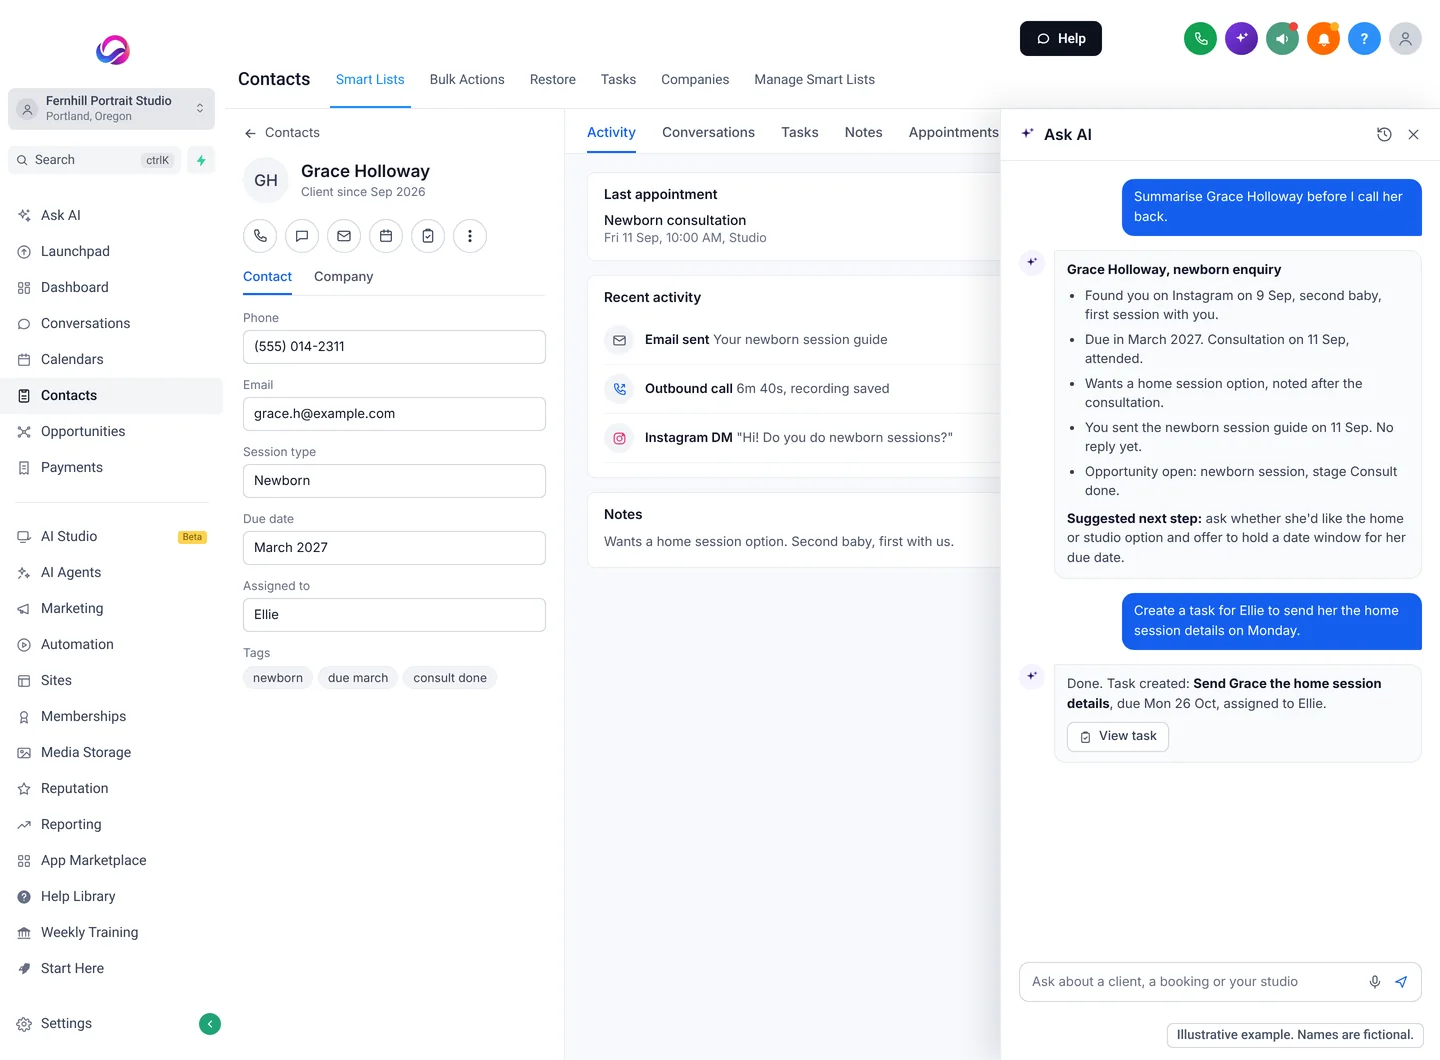This screenshot has width=1440, height=1060.
Task: Open AI Studio in the sidebar
Action: click(x=111, y=537)
